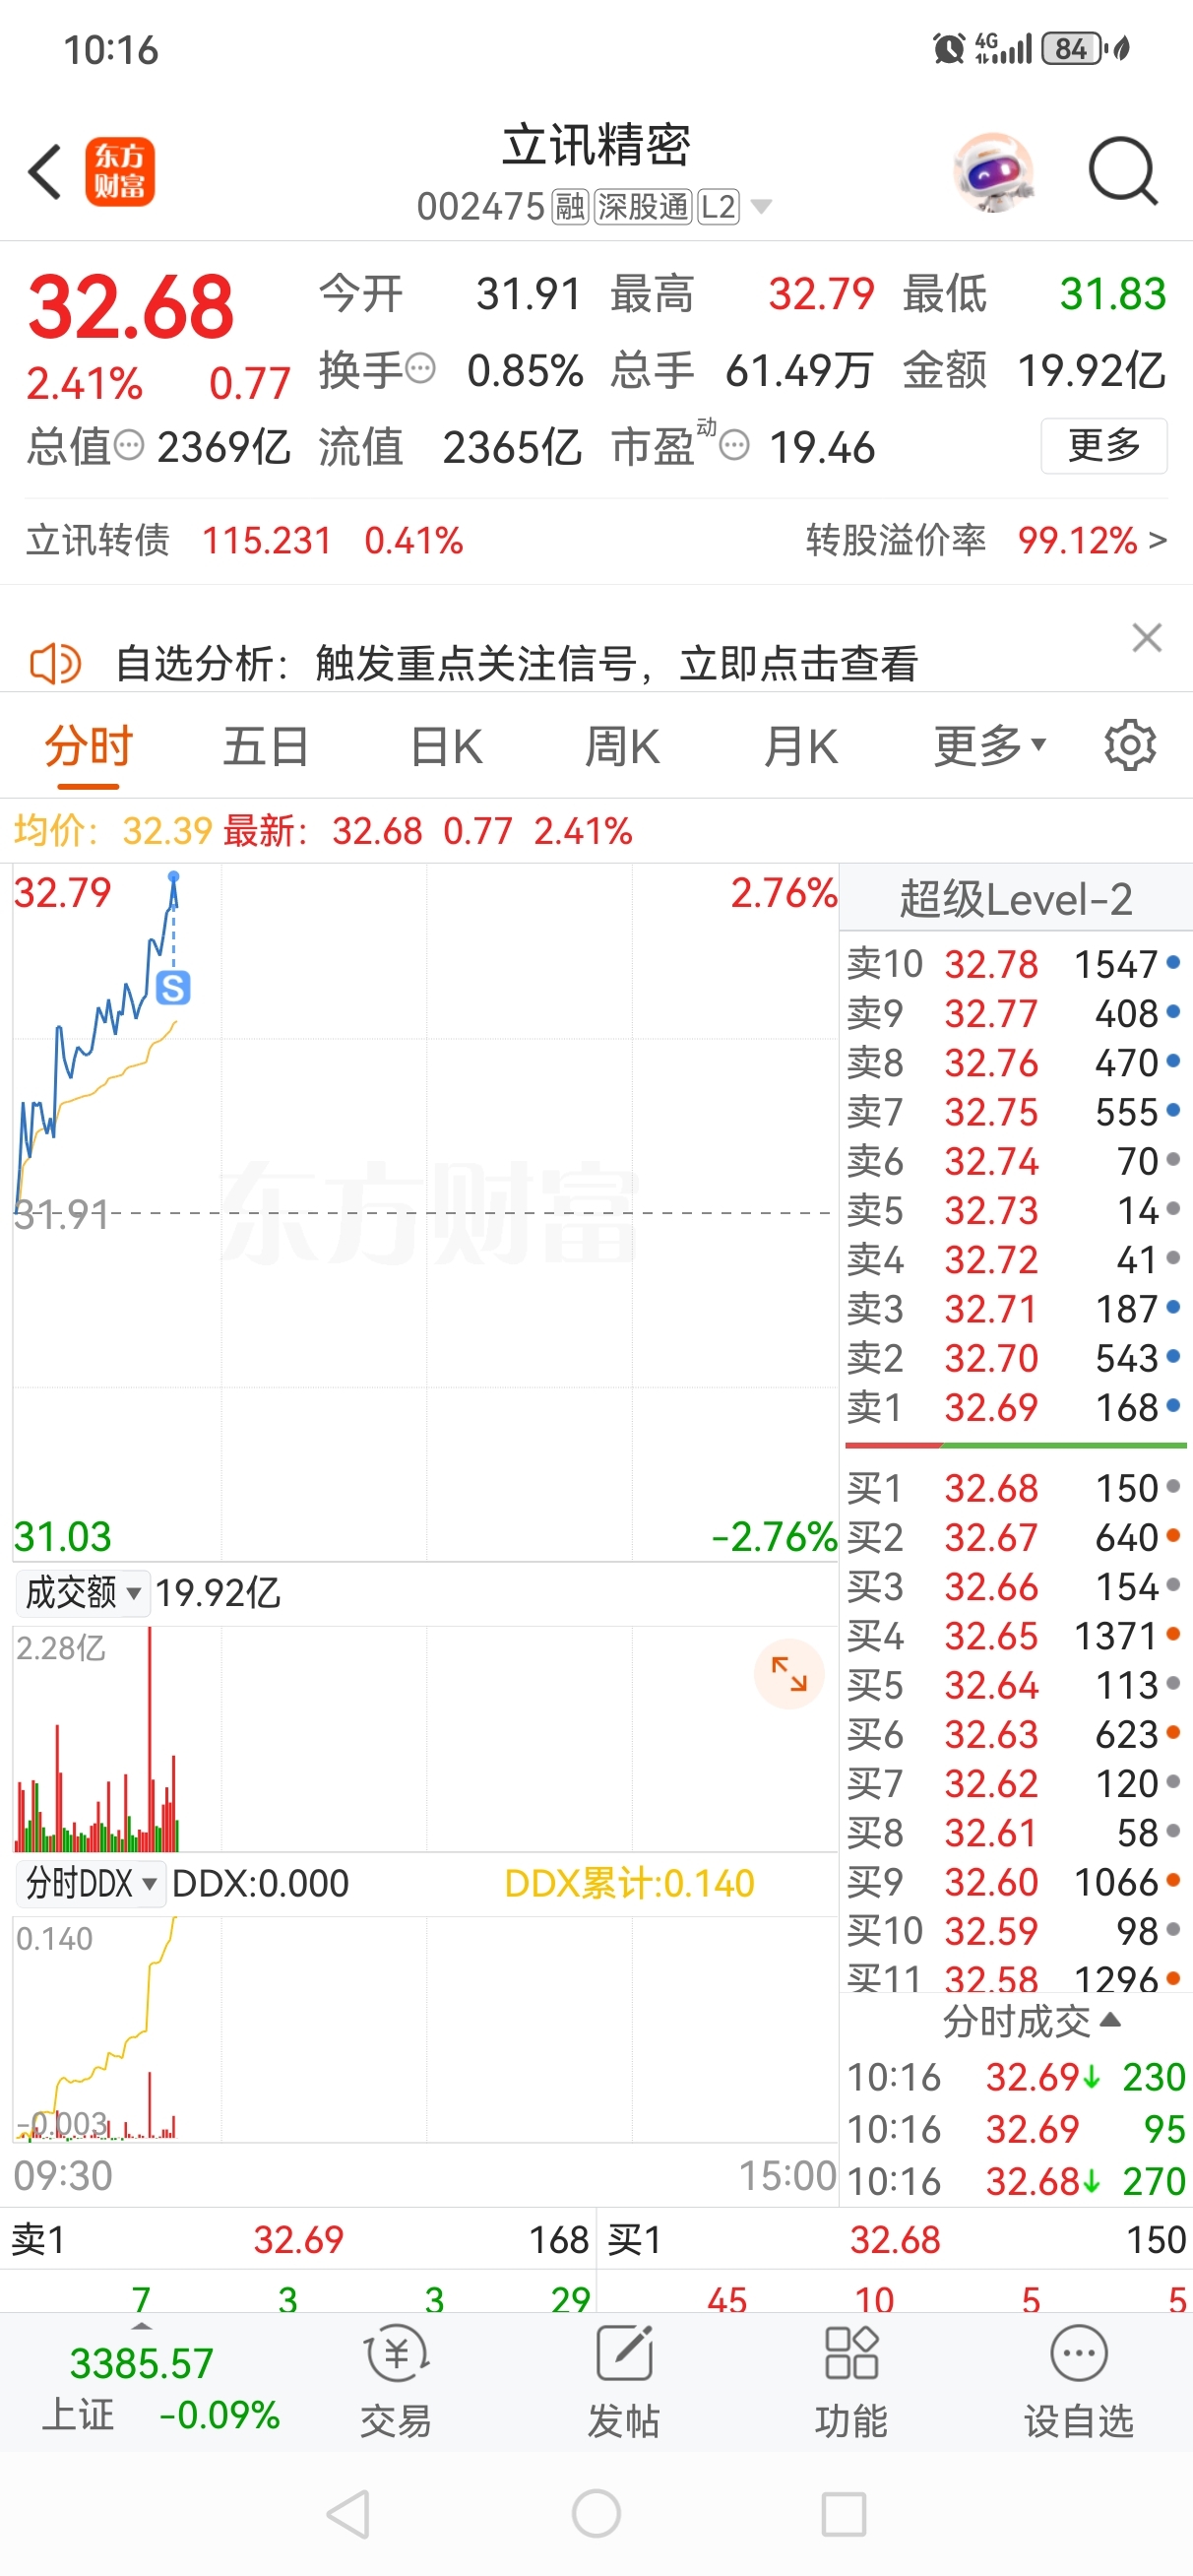
Task: Collapse the 分时成交 panel
Action: point(1030,2022)
